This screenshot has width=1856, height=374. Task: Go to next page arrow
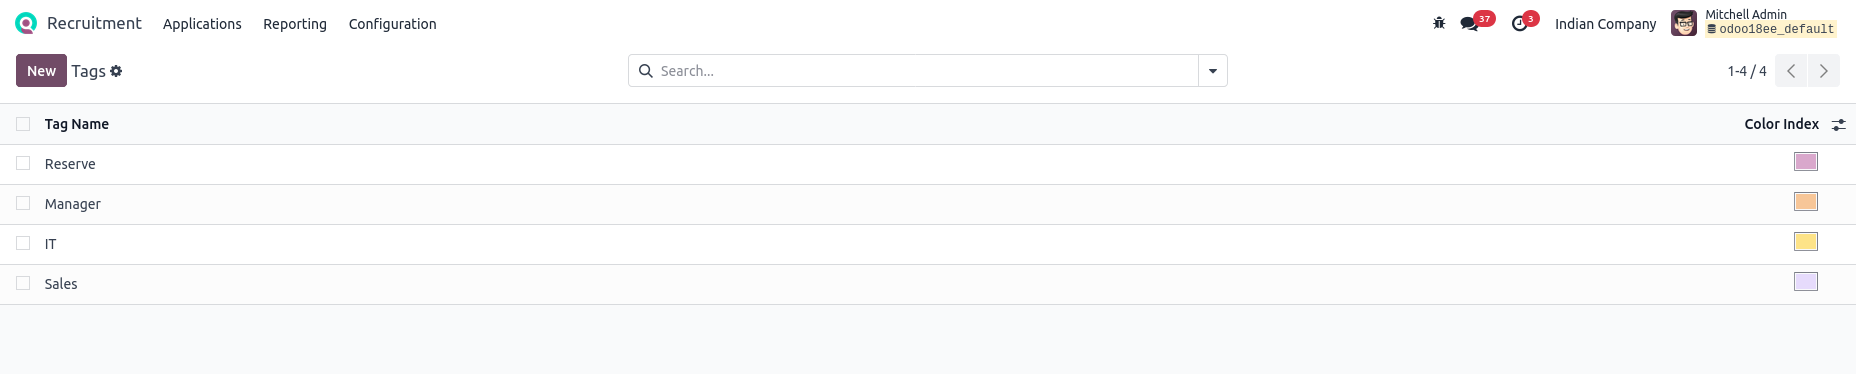[x=1824, y=71]
